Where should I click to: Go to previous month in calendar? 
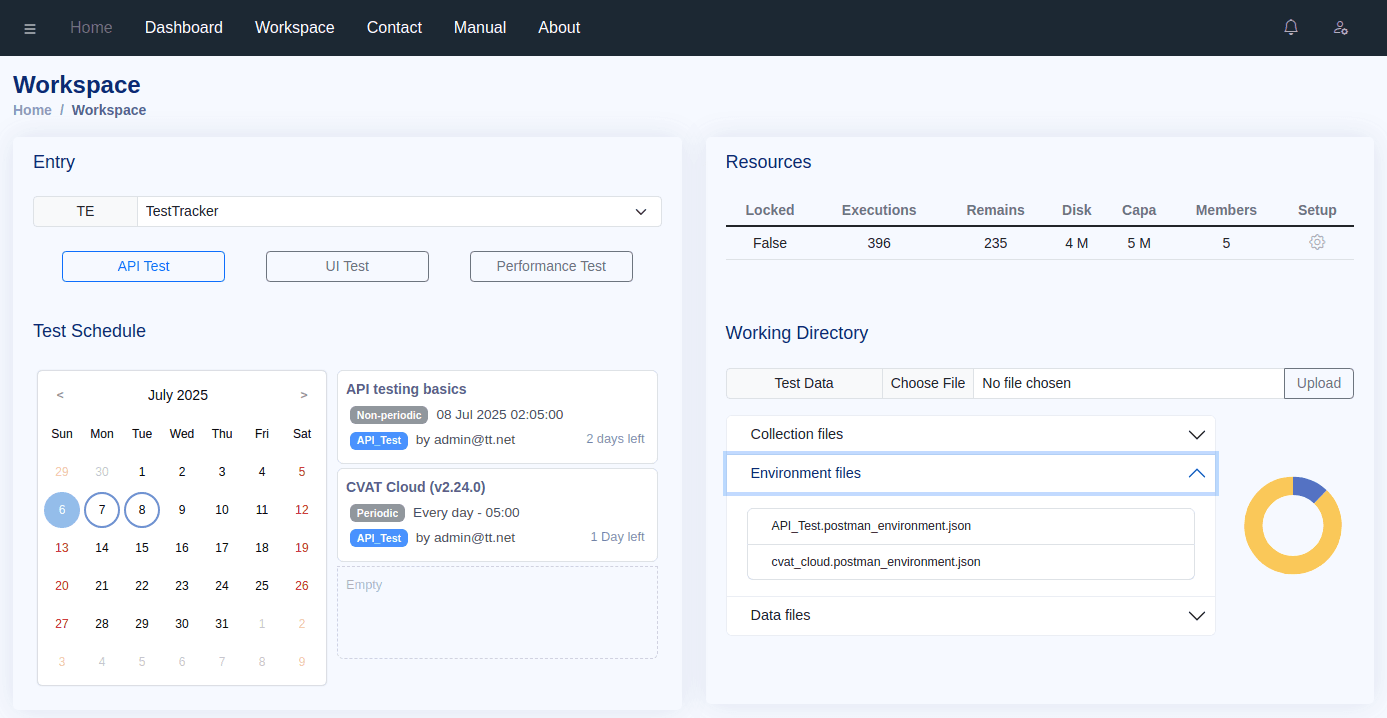[x=60, y=395]
